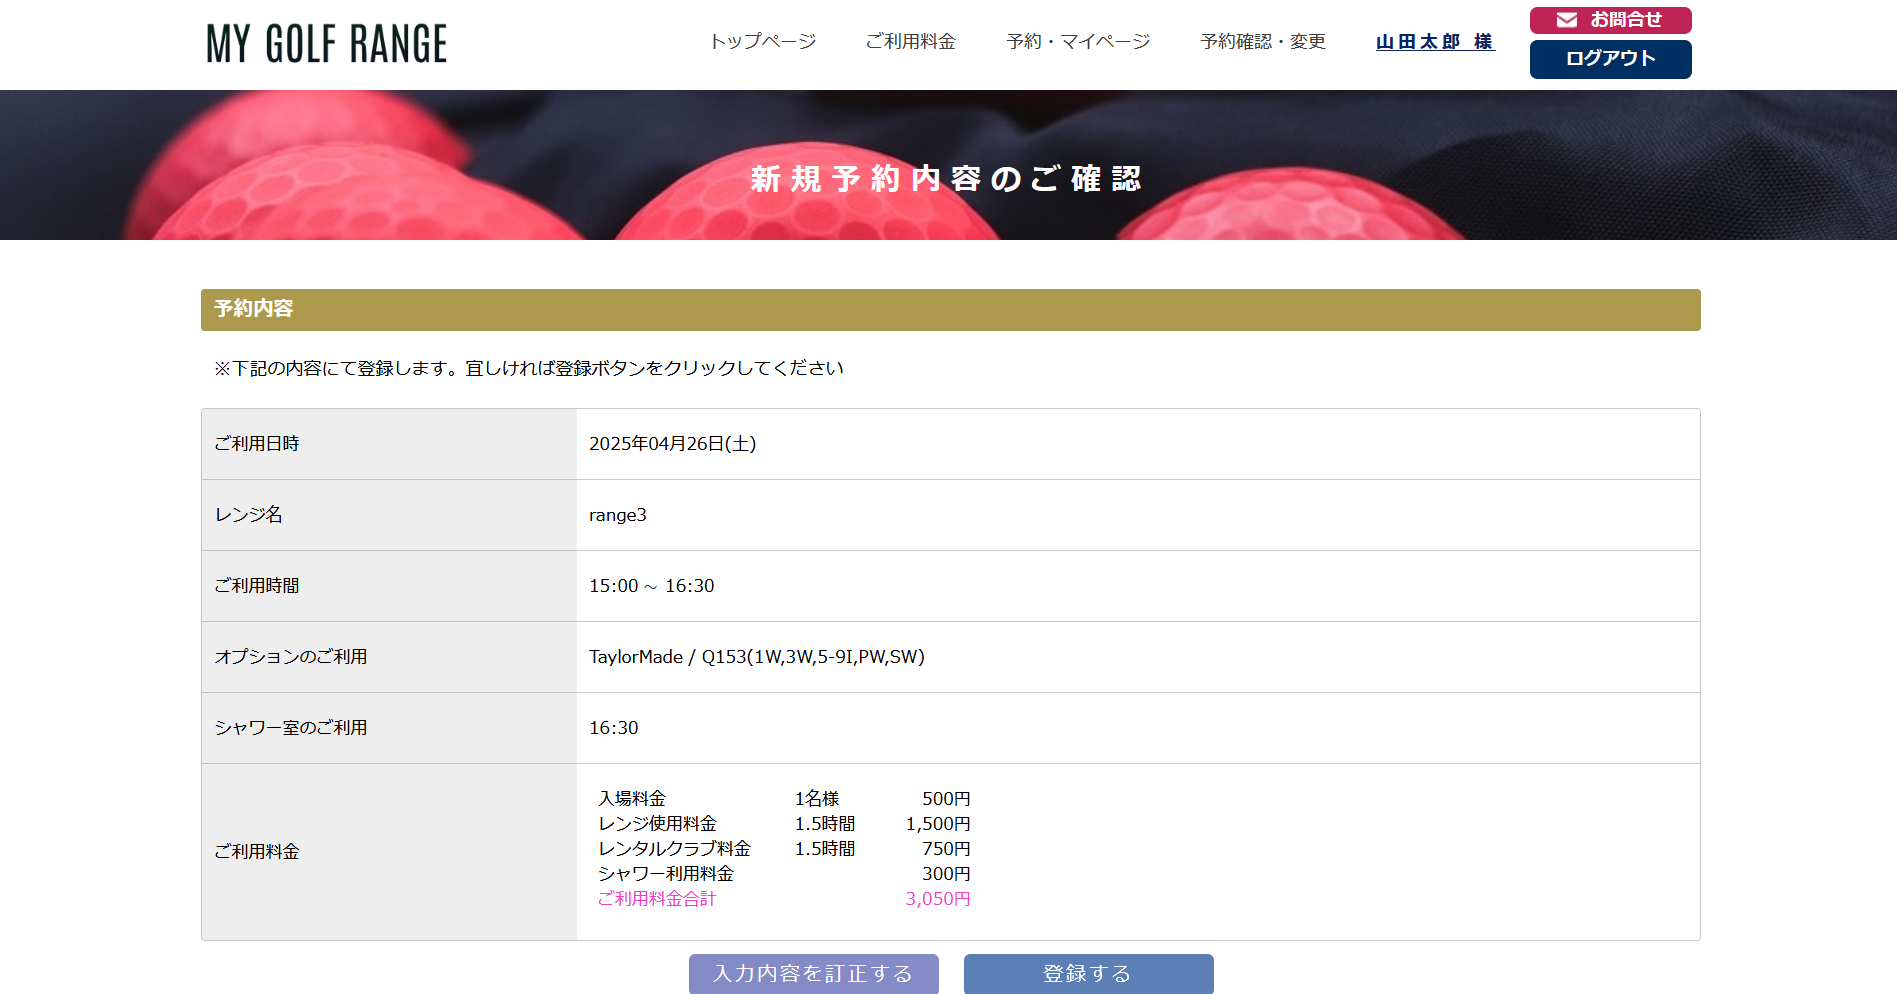Confirm the reservation with 登録する

pyautogui.click(x=1088, y=973)
